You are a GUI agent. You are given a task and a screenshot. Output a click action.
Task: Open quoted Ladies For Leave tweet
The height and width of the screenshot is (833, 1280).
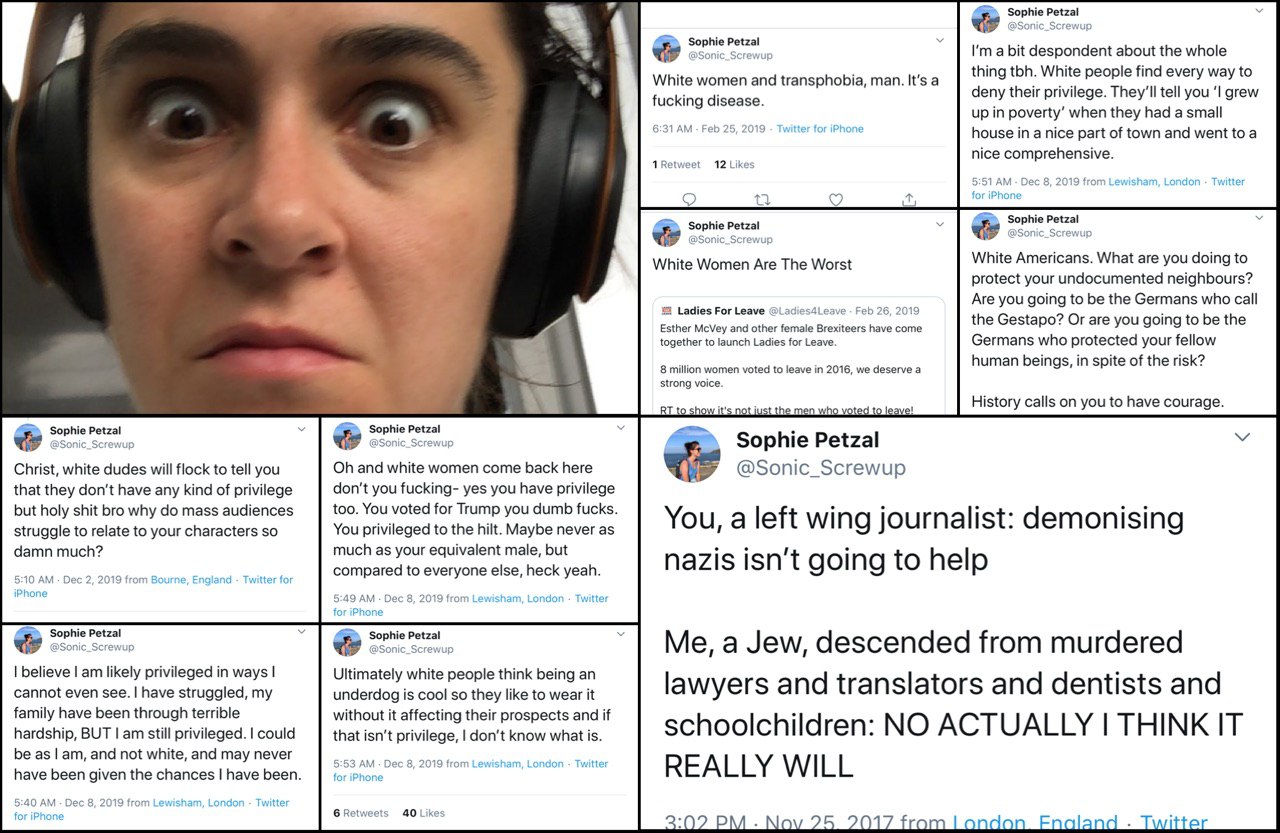(799, 356)
